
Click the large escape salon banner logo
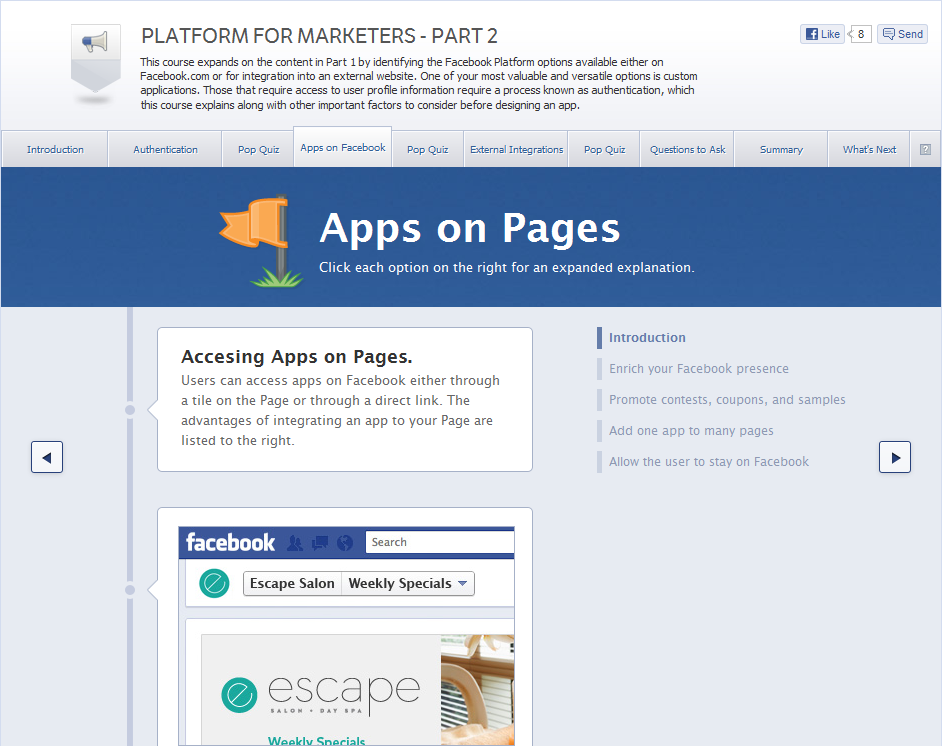tap(321, 694)
